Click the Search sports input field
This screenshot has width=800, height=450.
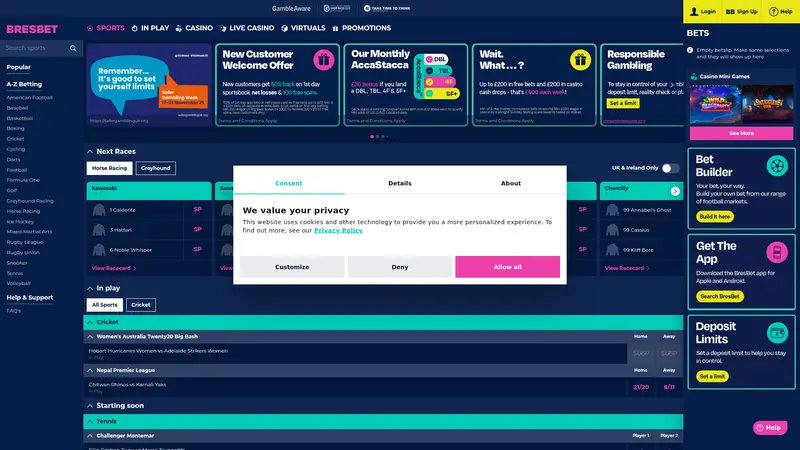click(x=36, y=48)
